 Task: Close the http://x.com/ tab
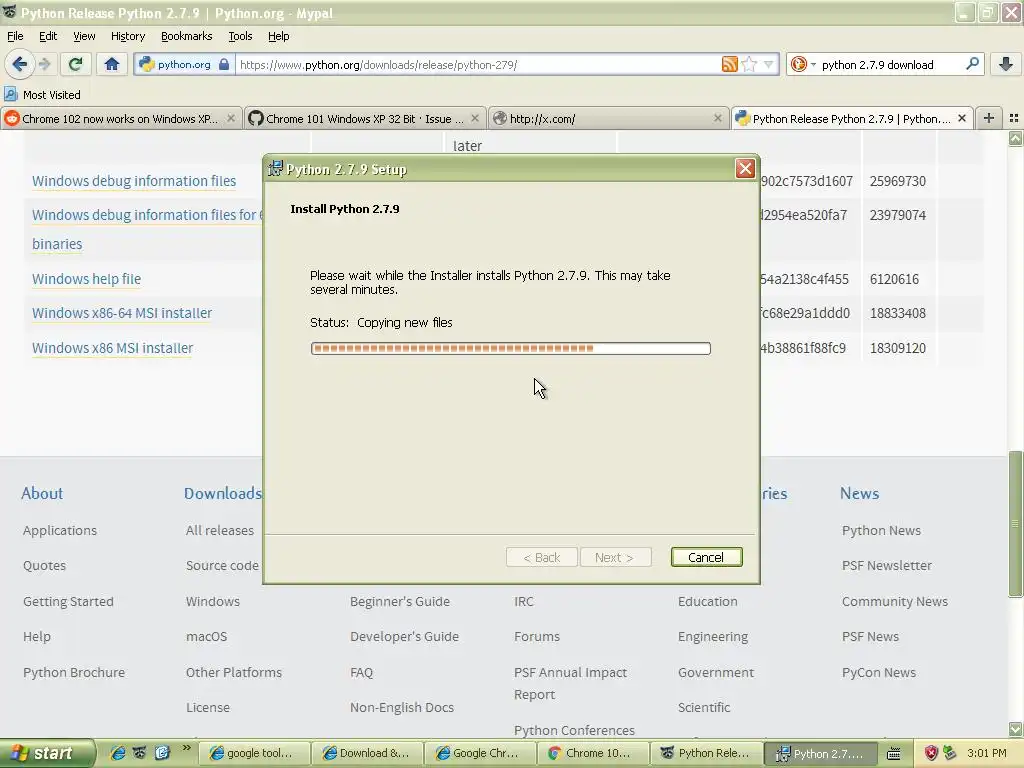pyautogui.click(x=718, y=118)
